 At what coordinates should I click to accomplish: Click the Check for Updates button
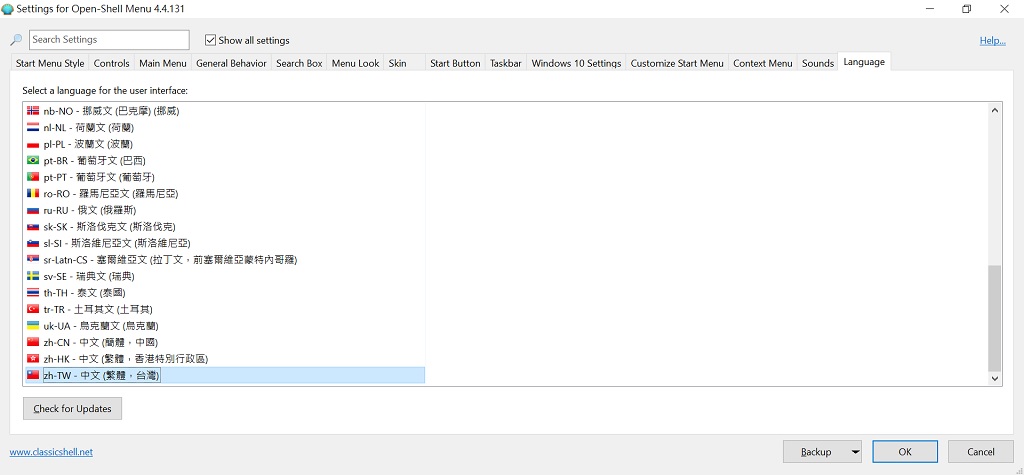72,408
